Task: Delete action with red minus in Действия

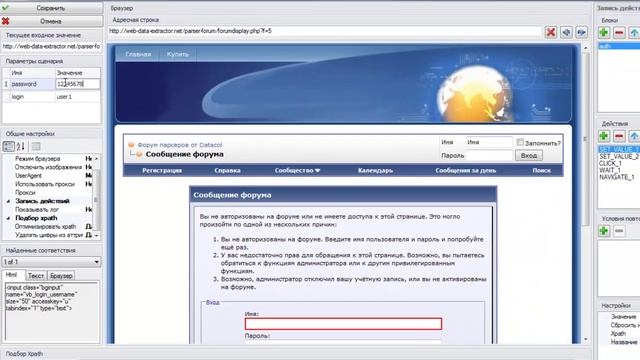Action: (619, 136)
